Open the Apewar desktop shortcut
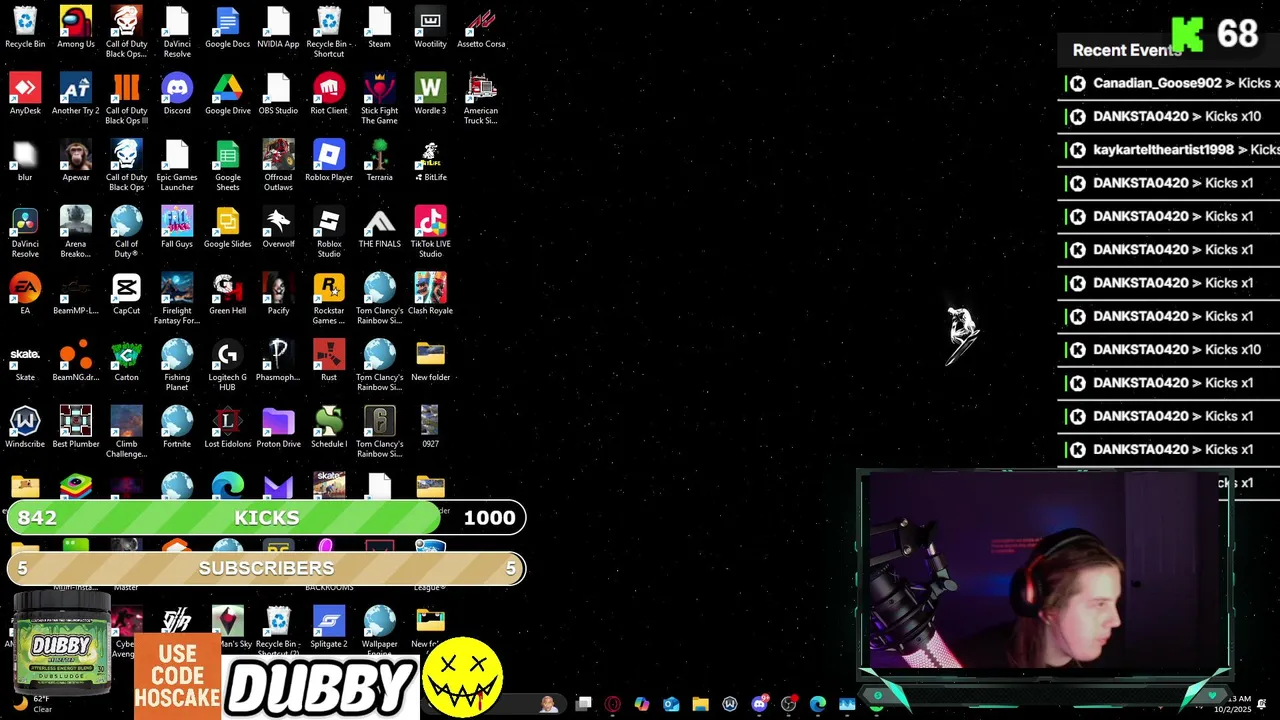 point(76,160)
